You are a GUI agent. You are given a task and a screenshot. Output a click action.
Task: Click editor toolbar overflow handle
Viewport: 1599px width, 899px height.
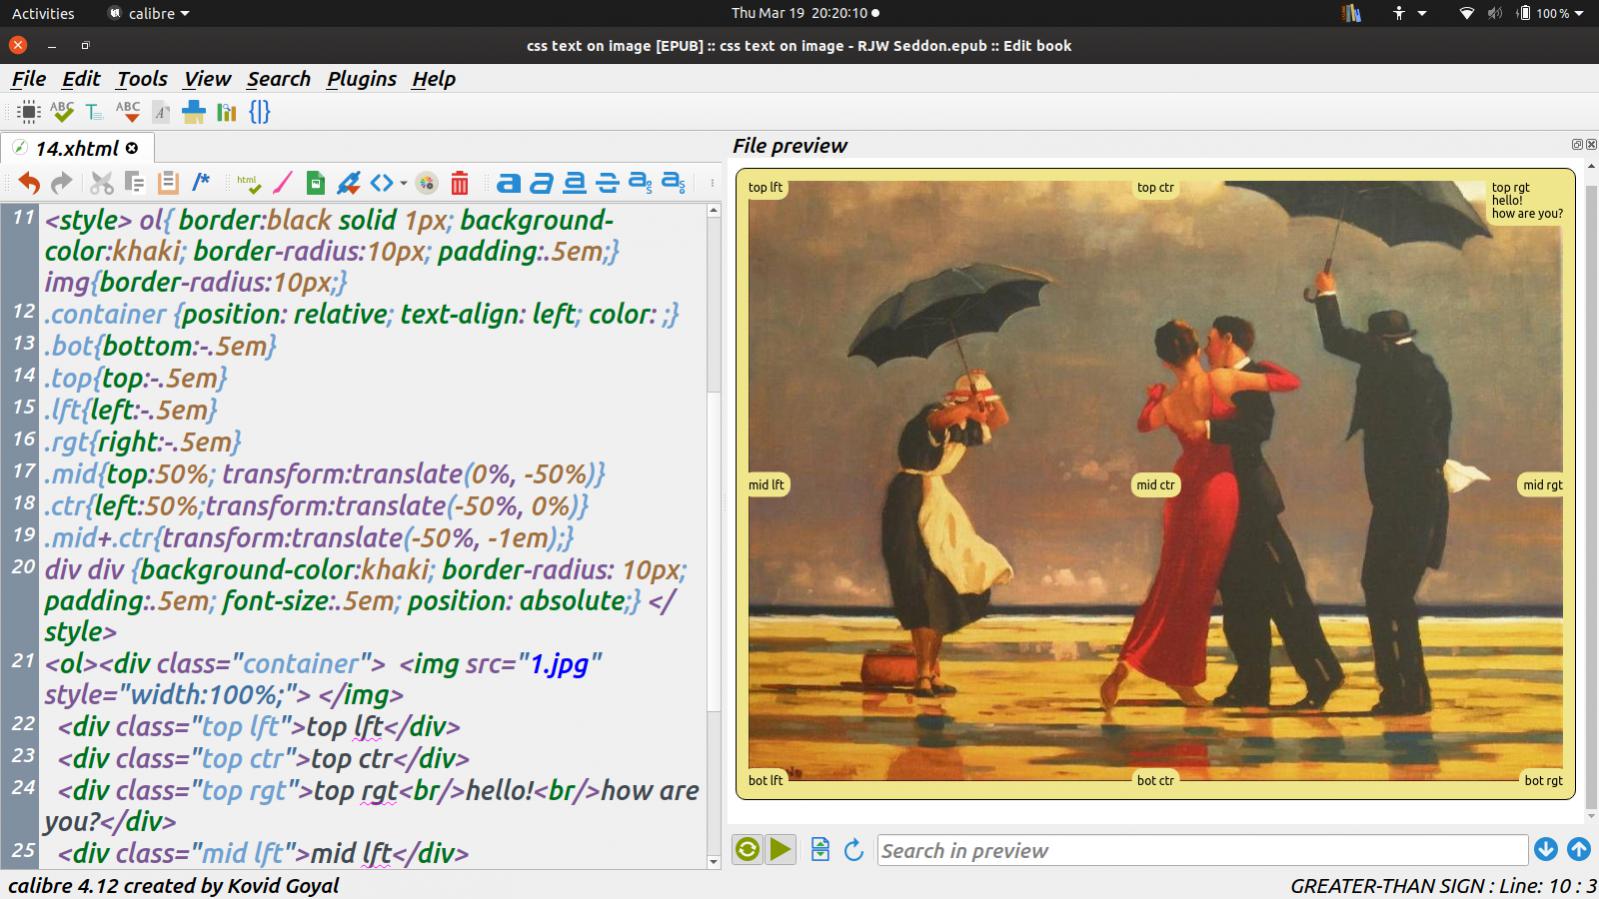pos(712,183)
